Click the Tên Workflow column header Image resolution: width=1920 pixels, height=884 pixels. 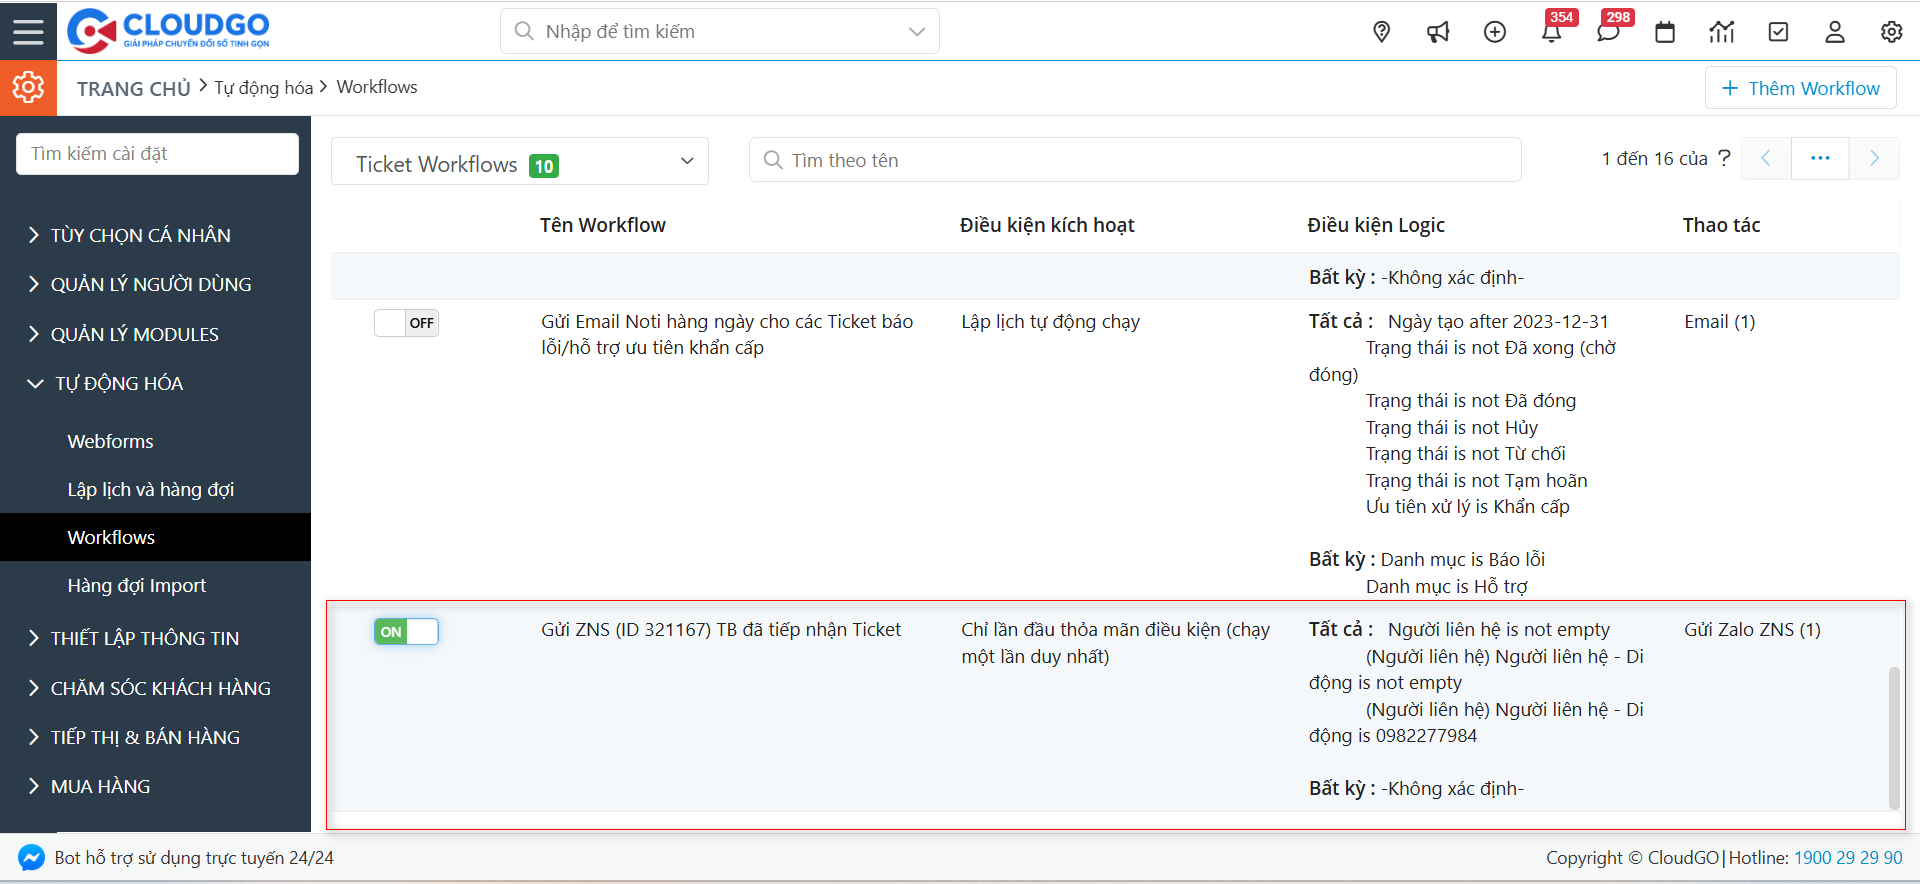pyautogui.click(x=603, y=225)
